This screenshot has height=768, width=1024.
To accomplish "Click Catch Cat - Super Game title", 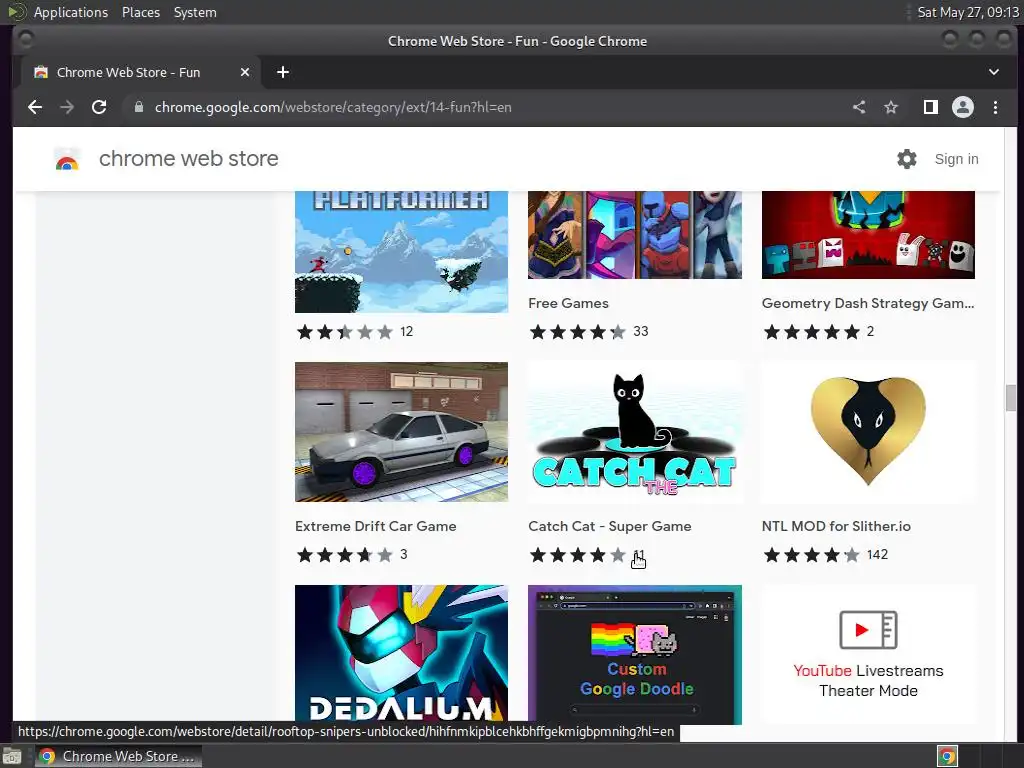I will click(609, 526).
